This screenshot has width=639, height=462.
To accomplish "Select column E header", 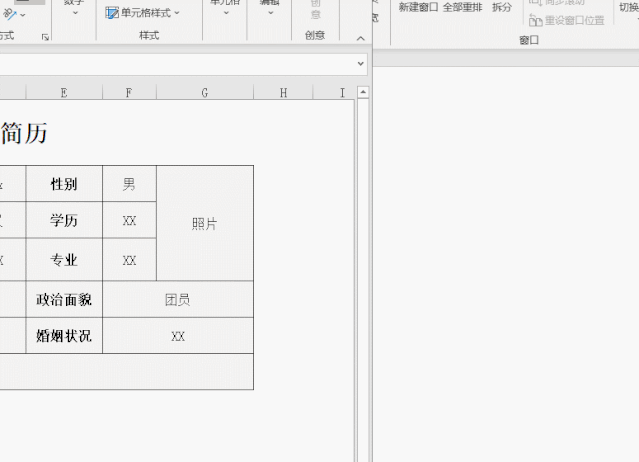I will click(64, 93).
